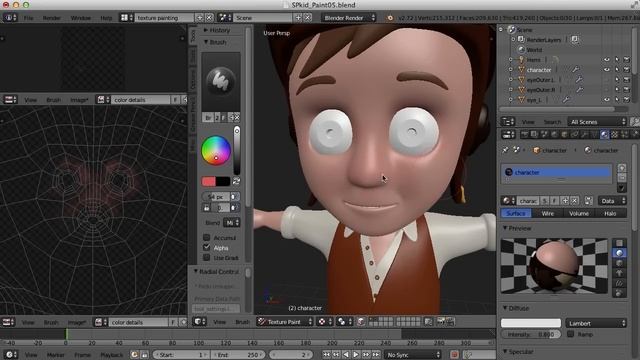Select the Texture properties tab icon
Screen dimensions: 640x360
coord(614,134)
